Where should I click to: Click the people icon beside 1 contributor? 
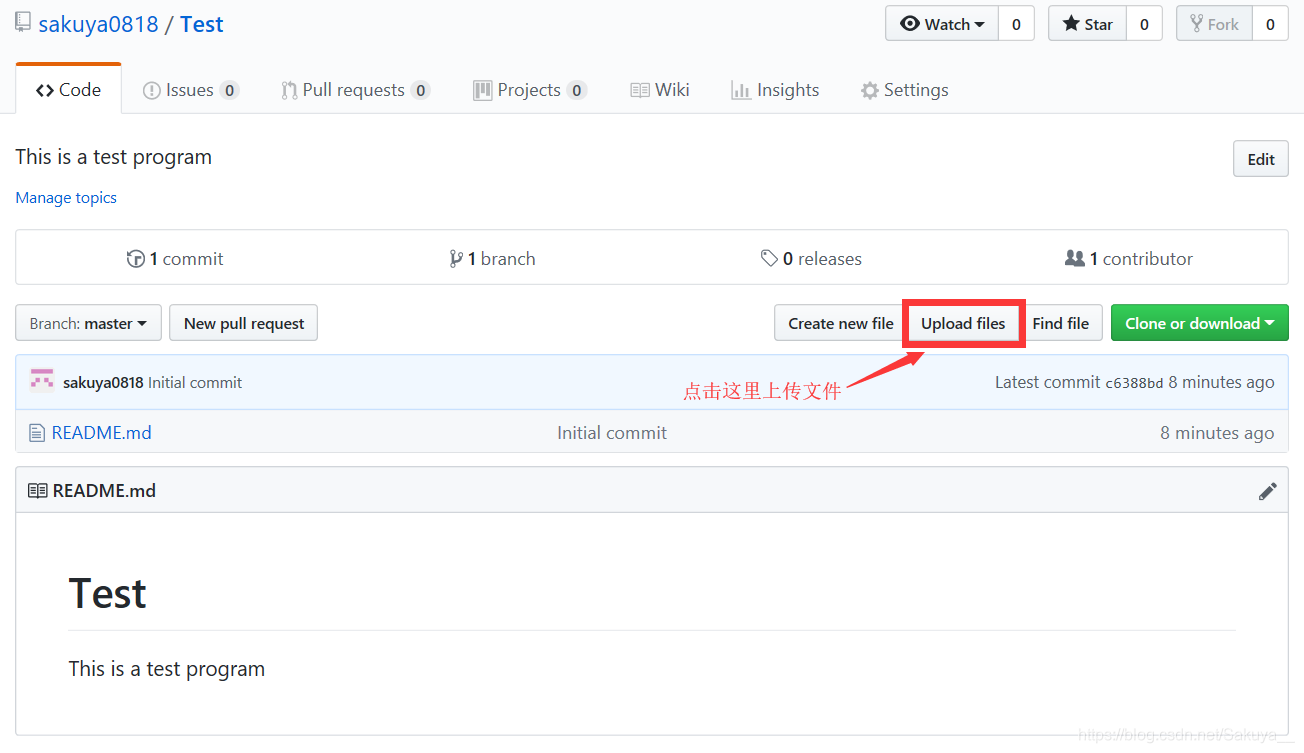click(x=1075, y=259)
